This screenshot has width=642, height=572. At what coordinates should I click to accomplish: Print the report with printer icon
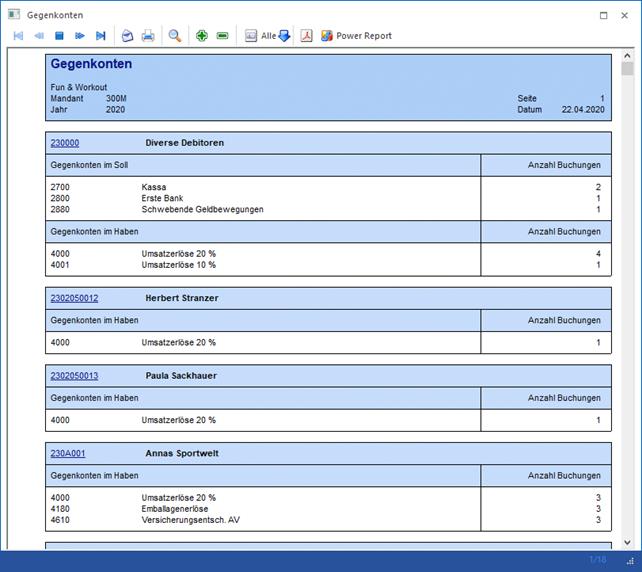[148, 36]
